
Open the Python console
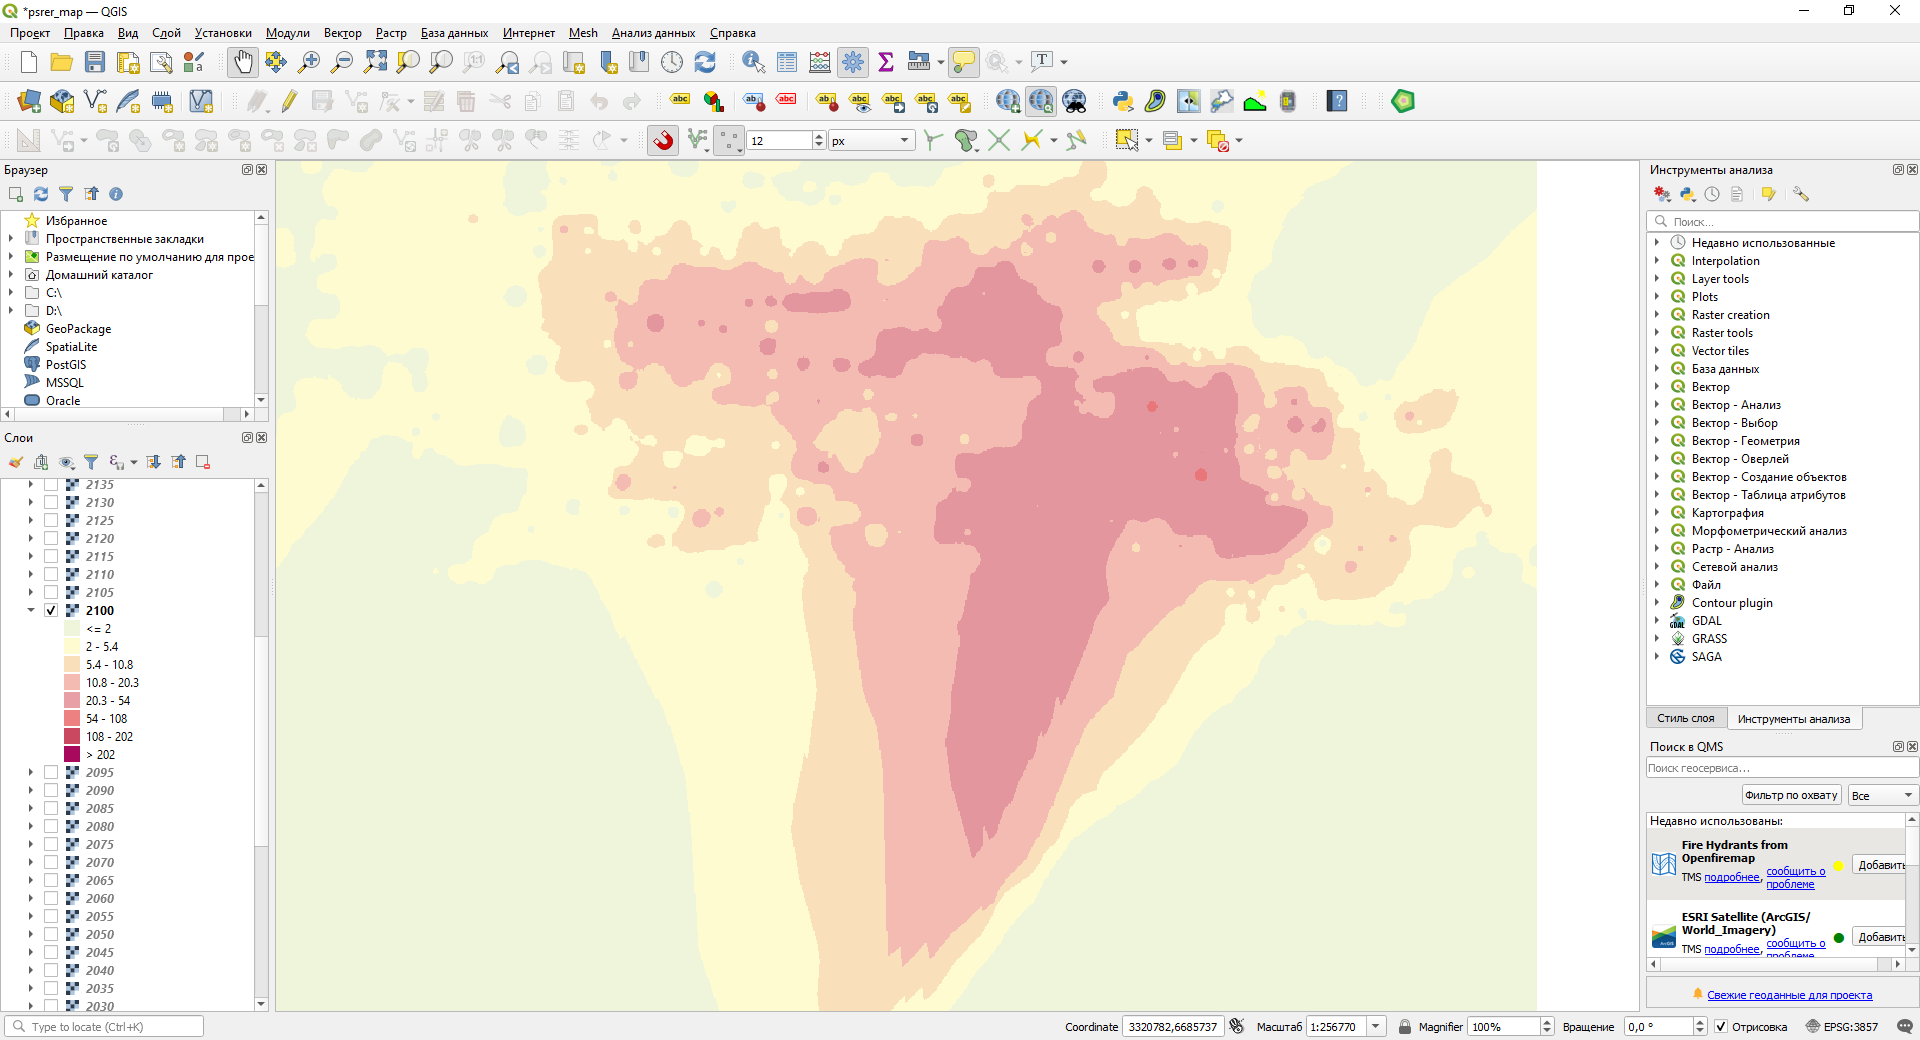1122,101
